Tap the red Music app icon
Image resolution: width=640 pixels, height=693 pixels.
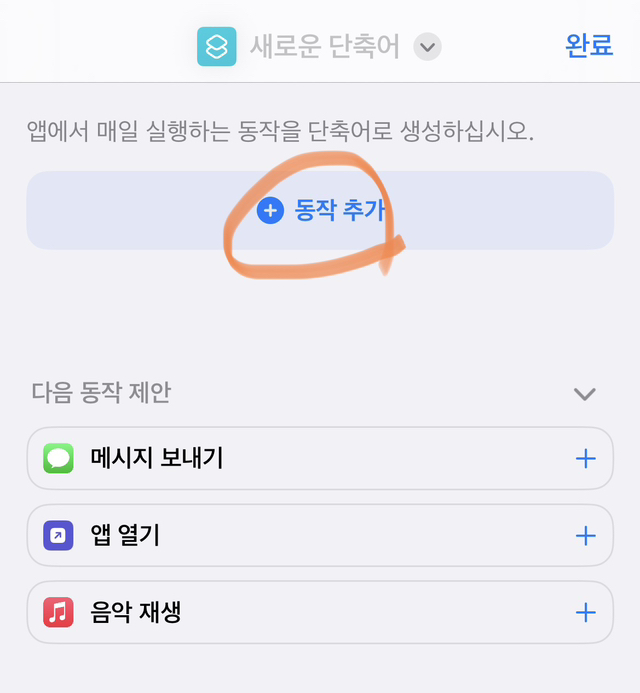58,612
